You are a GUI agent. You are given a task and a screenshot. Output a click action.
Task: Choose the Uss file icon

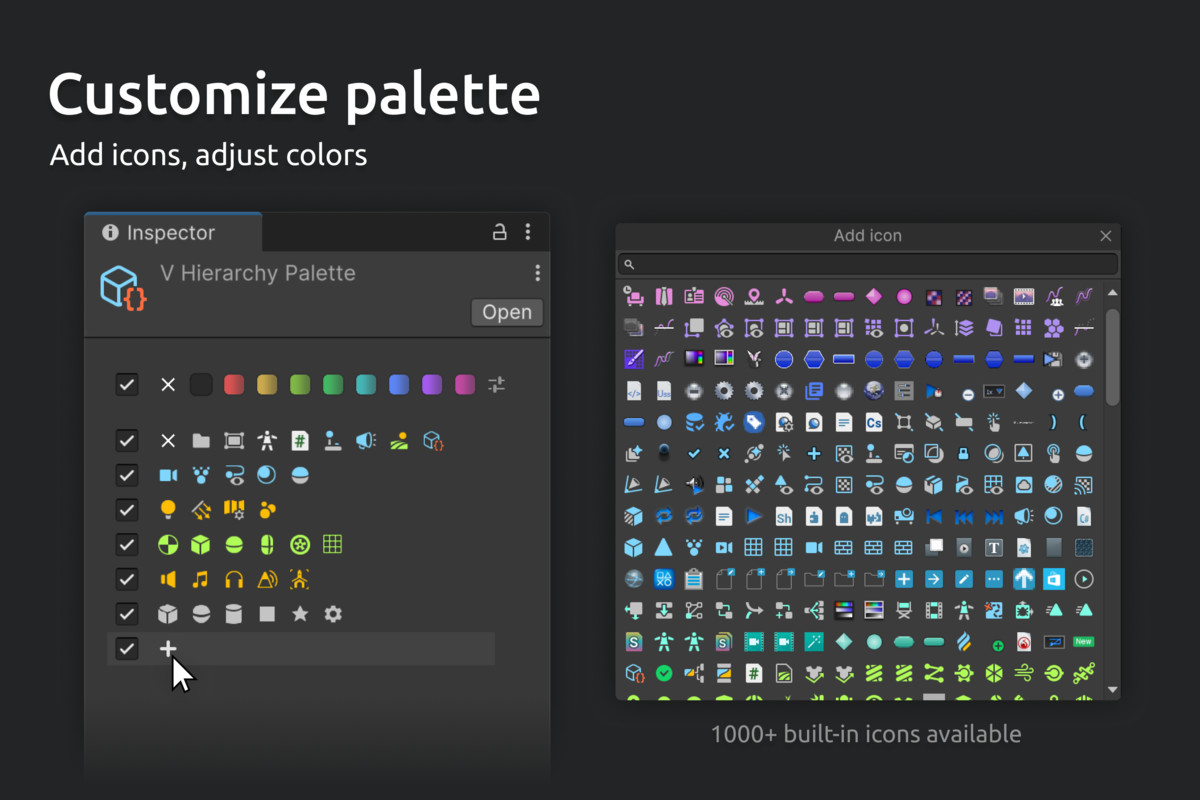[x=664, y=390]
